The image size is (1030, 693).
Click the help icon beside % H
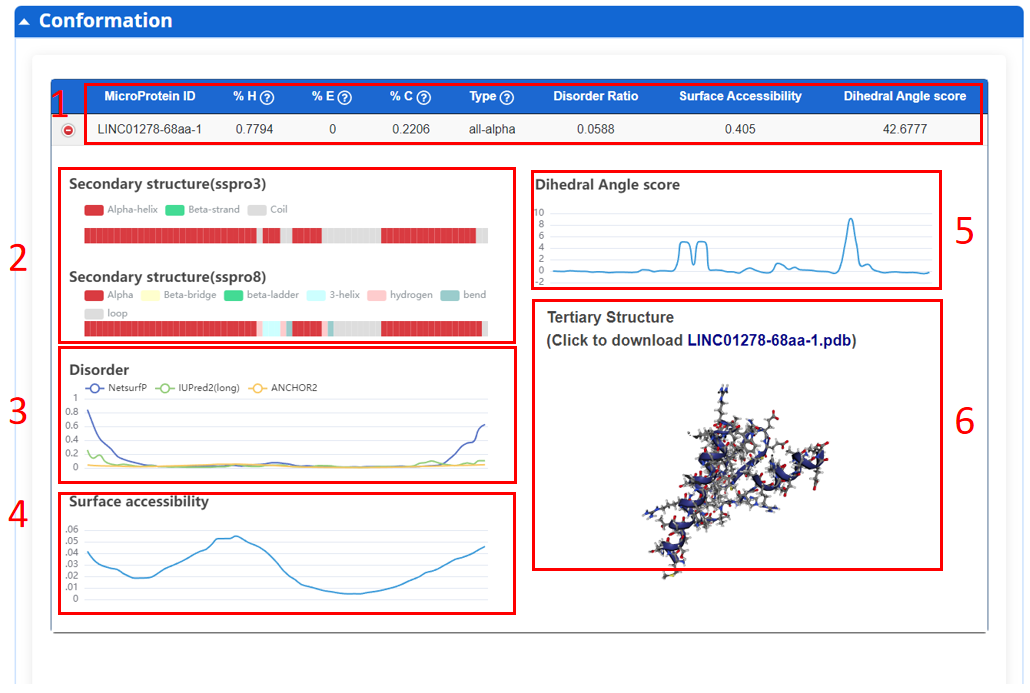267,98
